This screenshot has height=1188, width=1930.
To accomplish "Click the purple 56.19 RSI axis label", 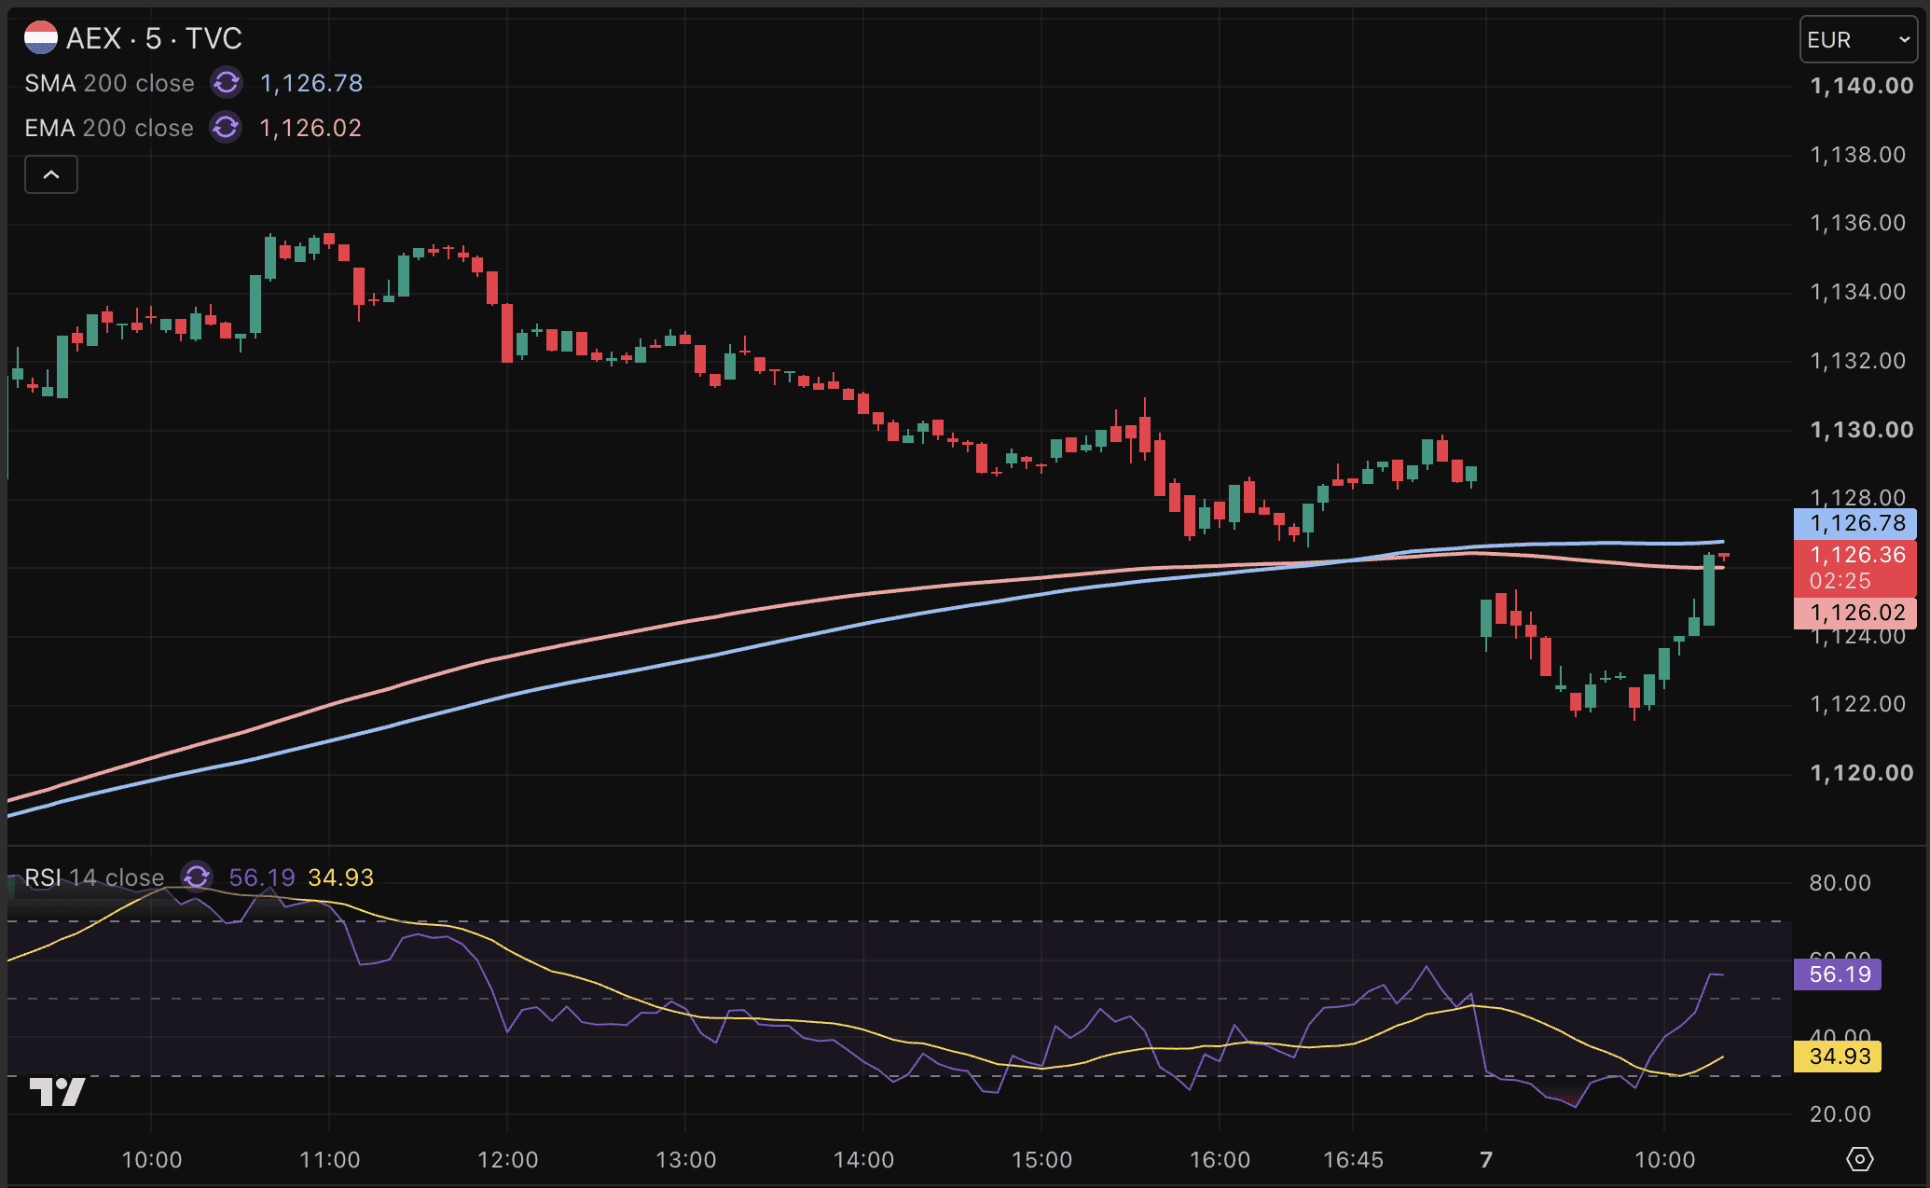I will pos(1838,974).
